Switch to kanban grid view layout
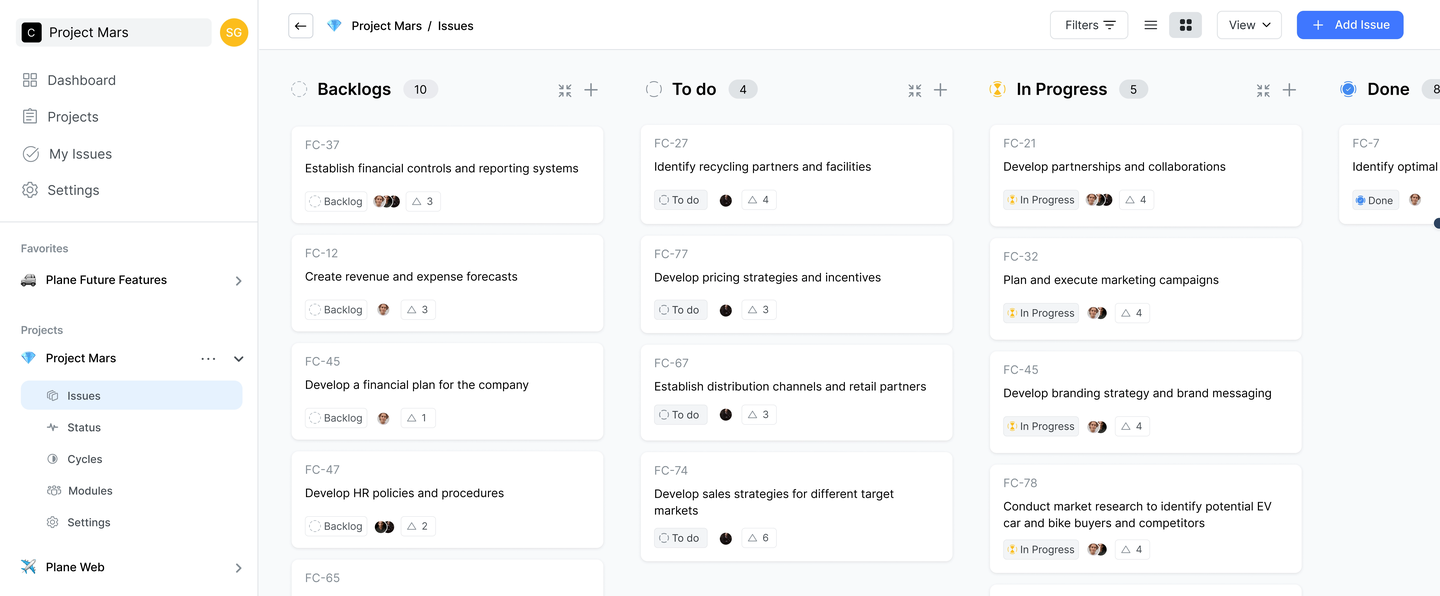The width and height of the screenshot is (1440, 596). (1186, 25)
